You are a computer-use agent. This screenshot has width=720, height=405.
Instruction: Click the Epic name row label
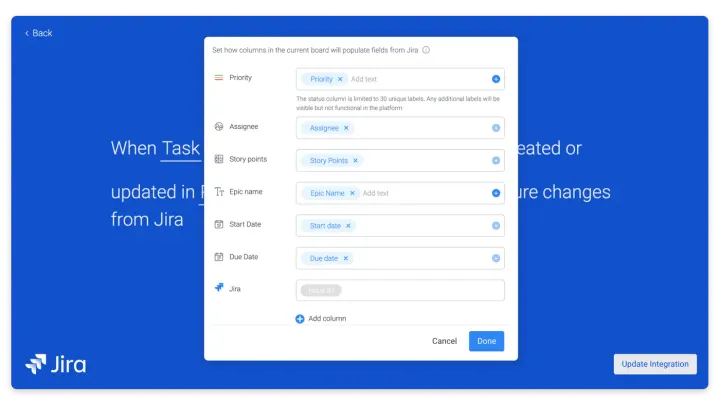(246, 192)
